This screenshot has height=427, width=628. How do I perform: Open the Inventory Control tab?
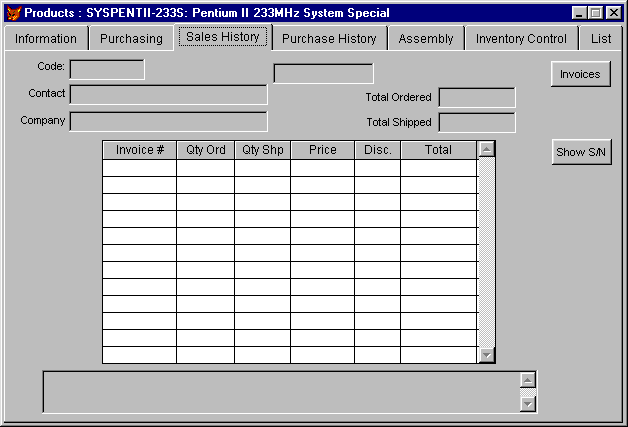coord(521,39)
